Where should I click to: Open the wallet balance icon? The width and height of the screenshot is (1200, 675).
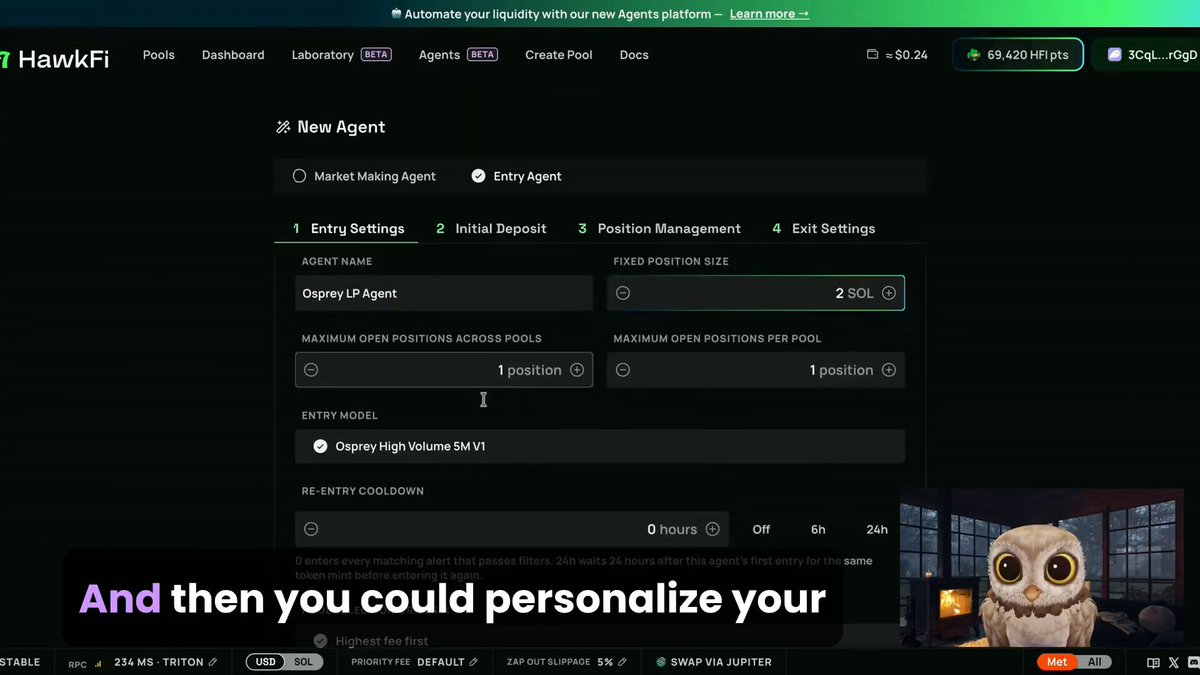[872, 55]
